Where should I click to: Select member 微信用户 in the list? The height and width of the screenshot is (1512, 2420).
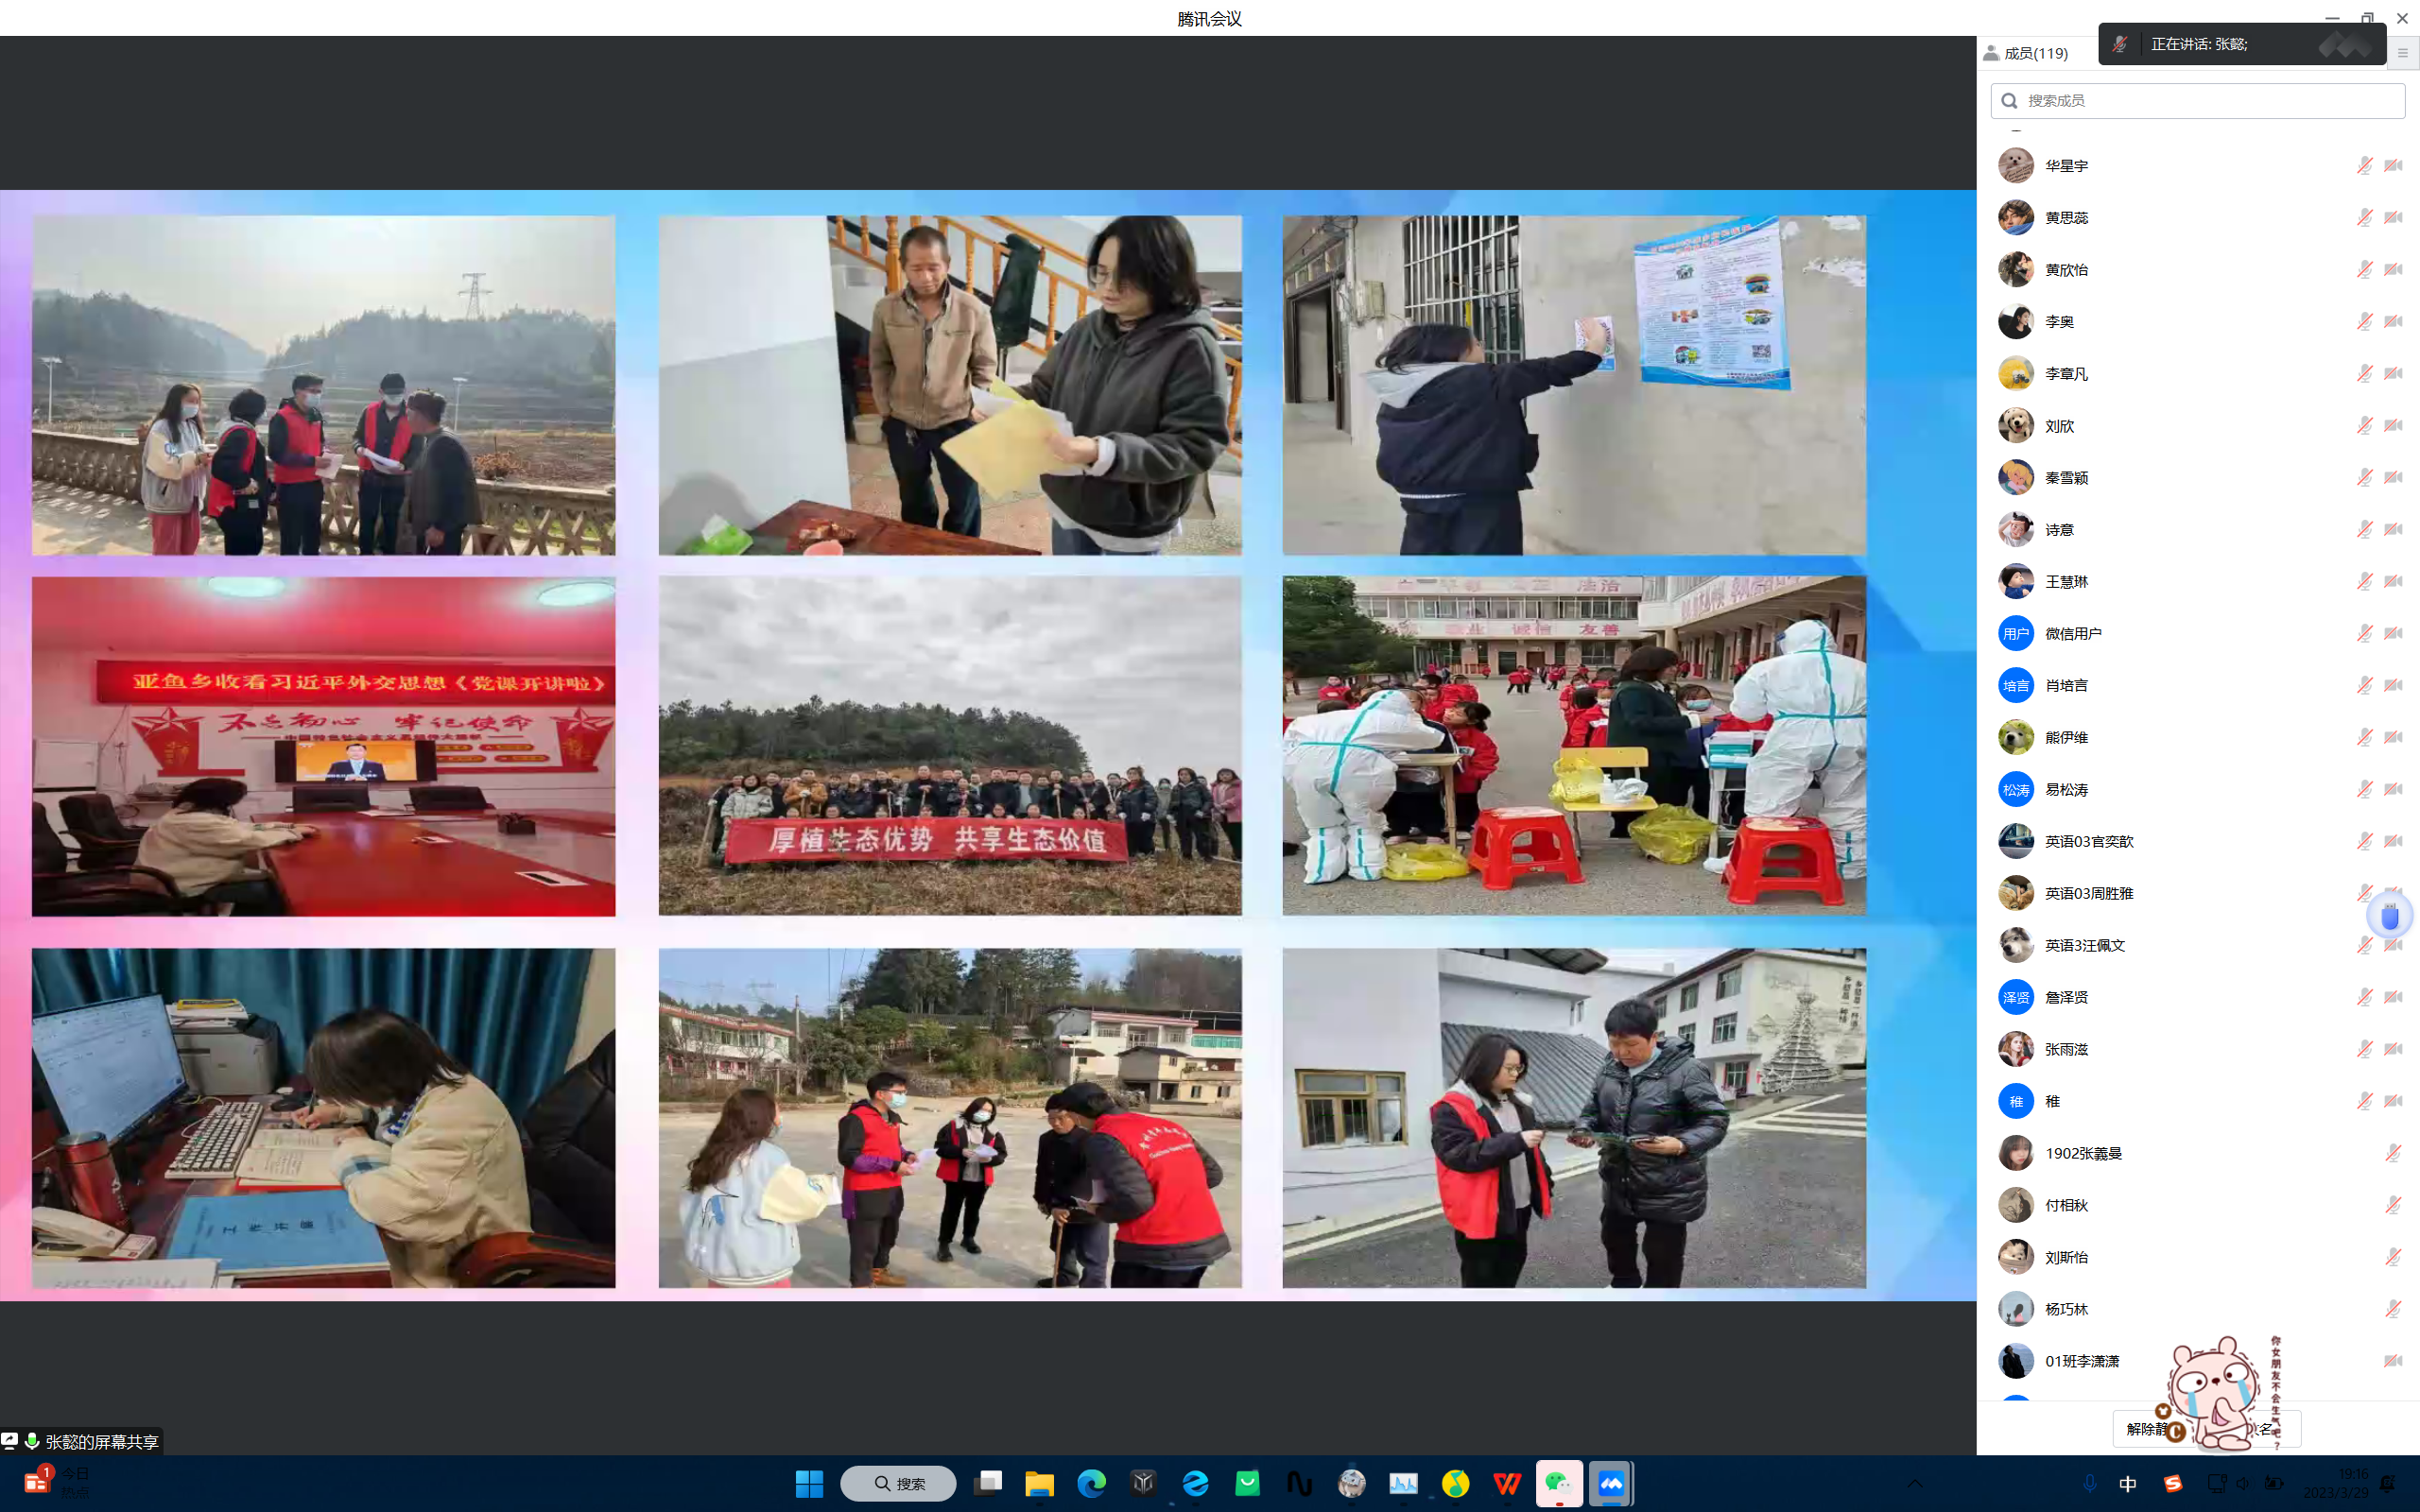(x=2072, y=633)
